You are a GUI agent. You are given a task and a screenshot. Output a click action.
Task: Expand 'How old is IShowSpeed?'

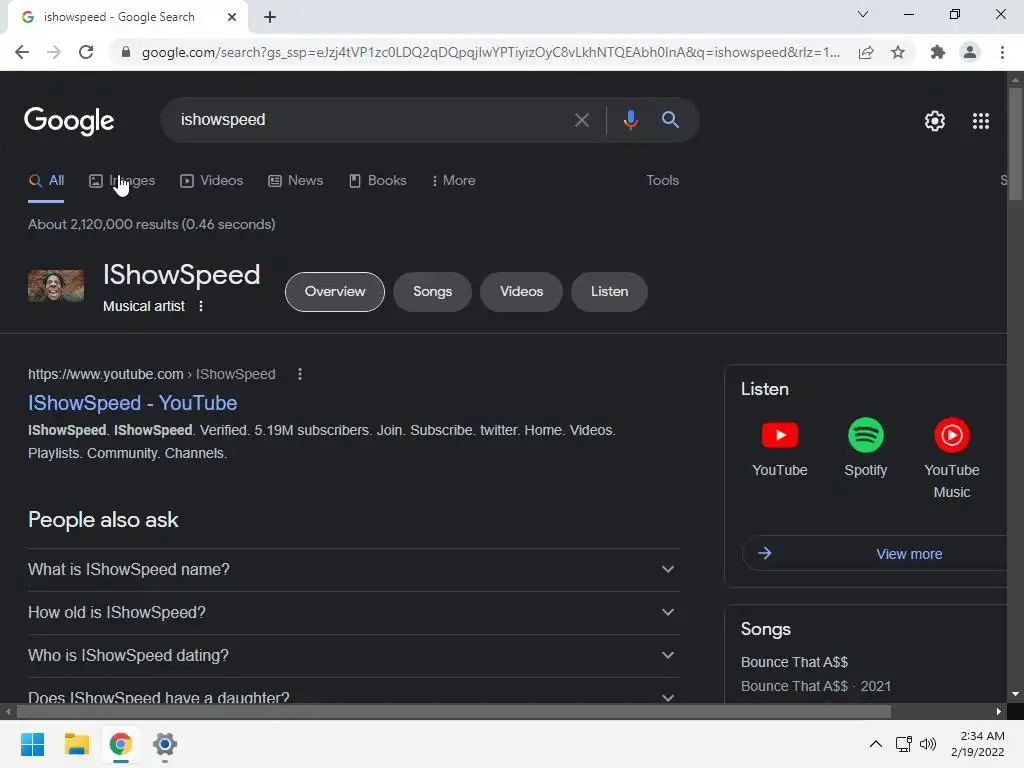tap(354, 613)
